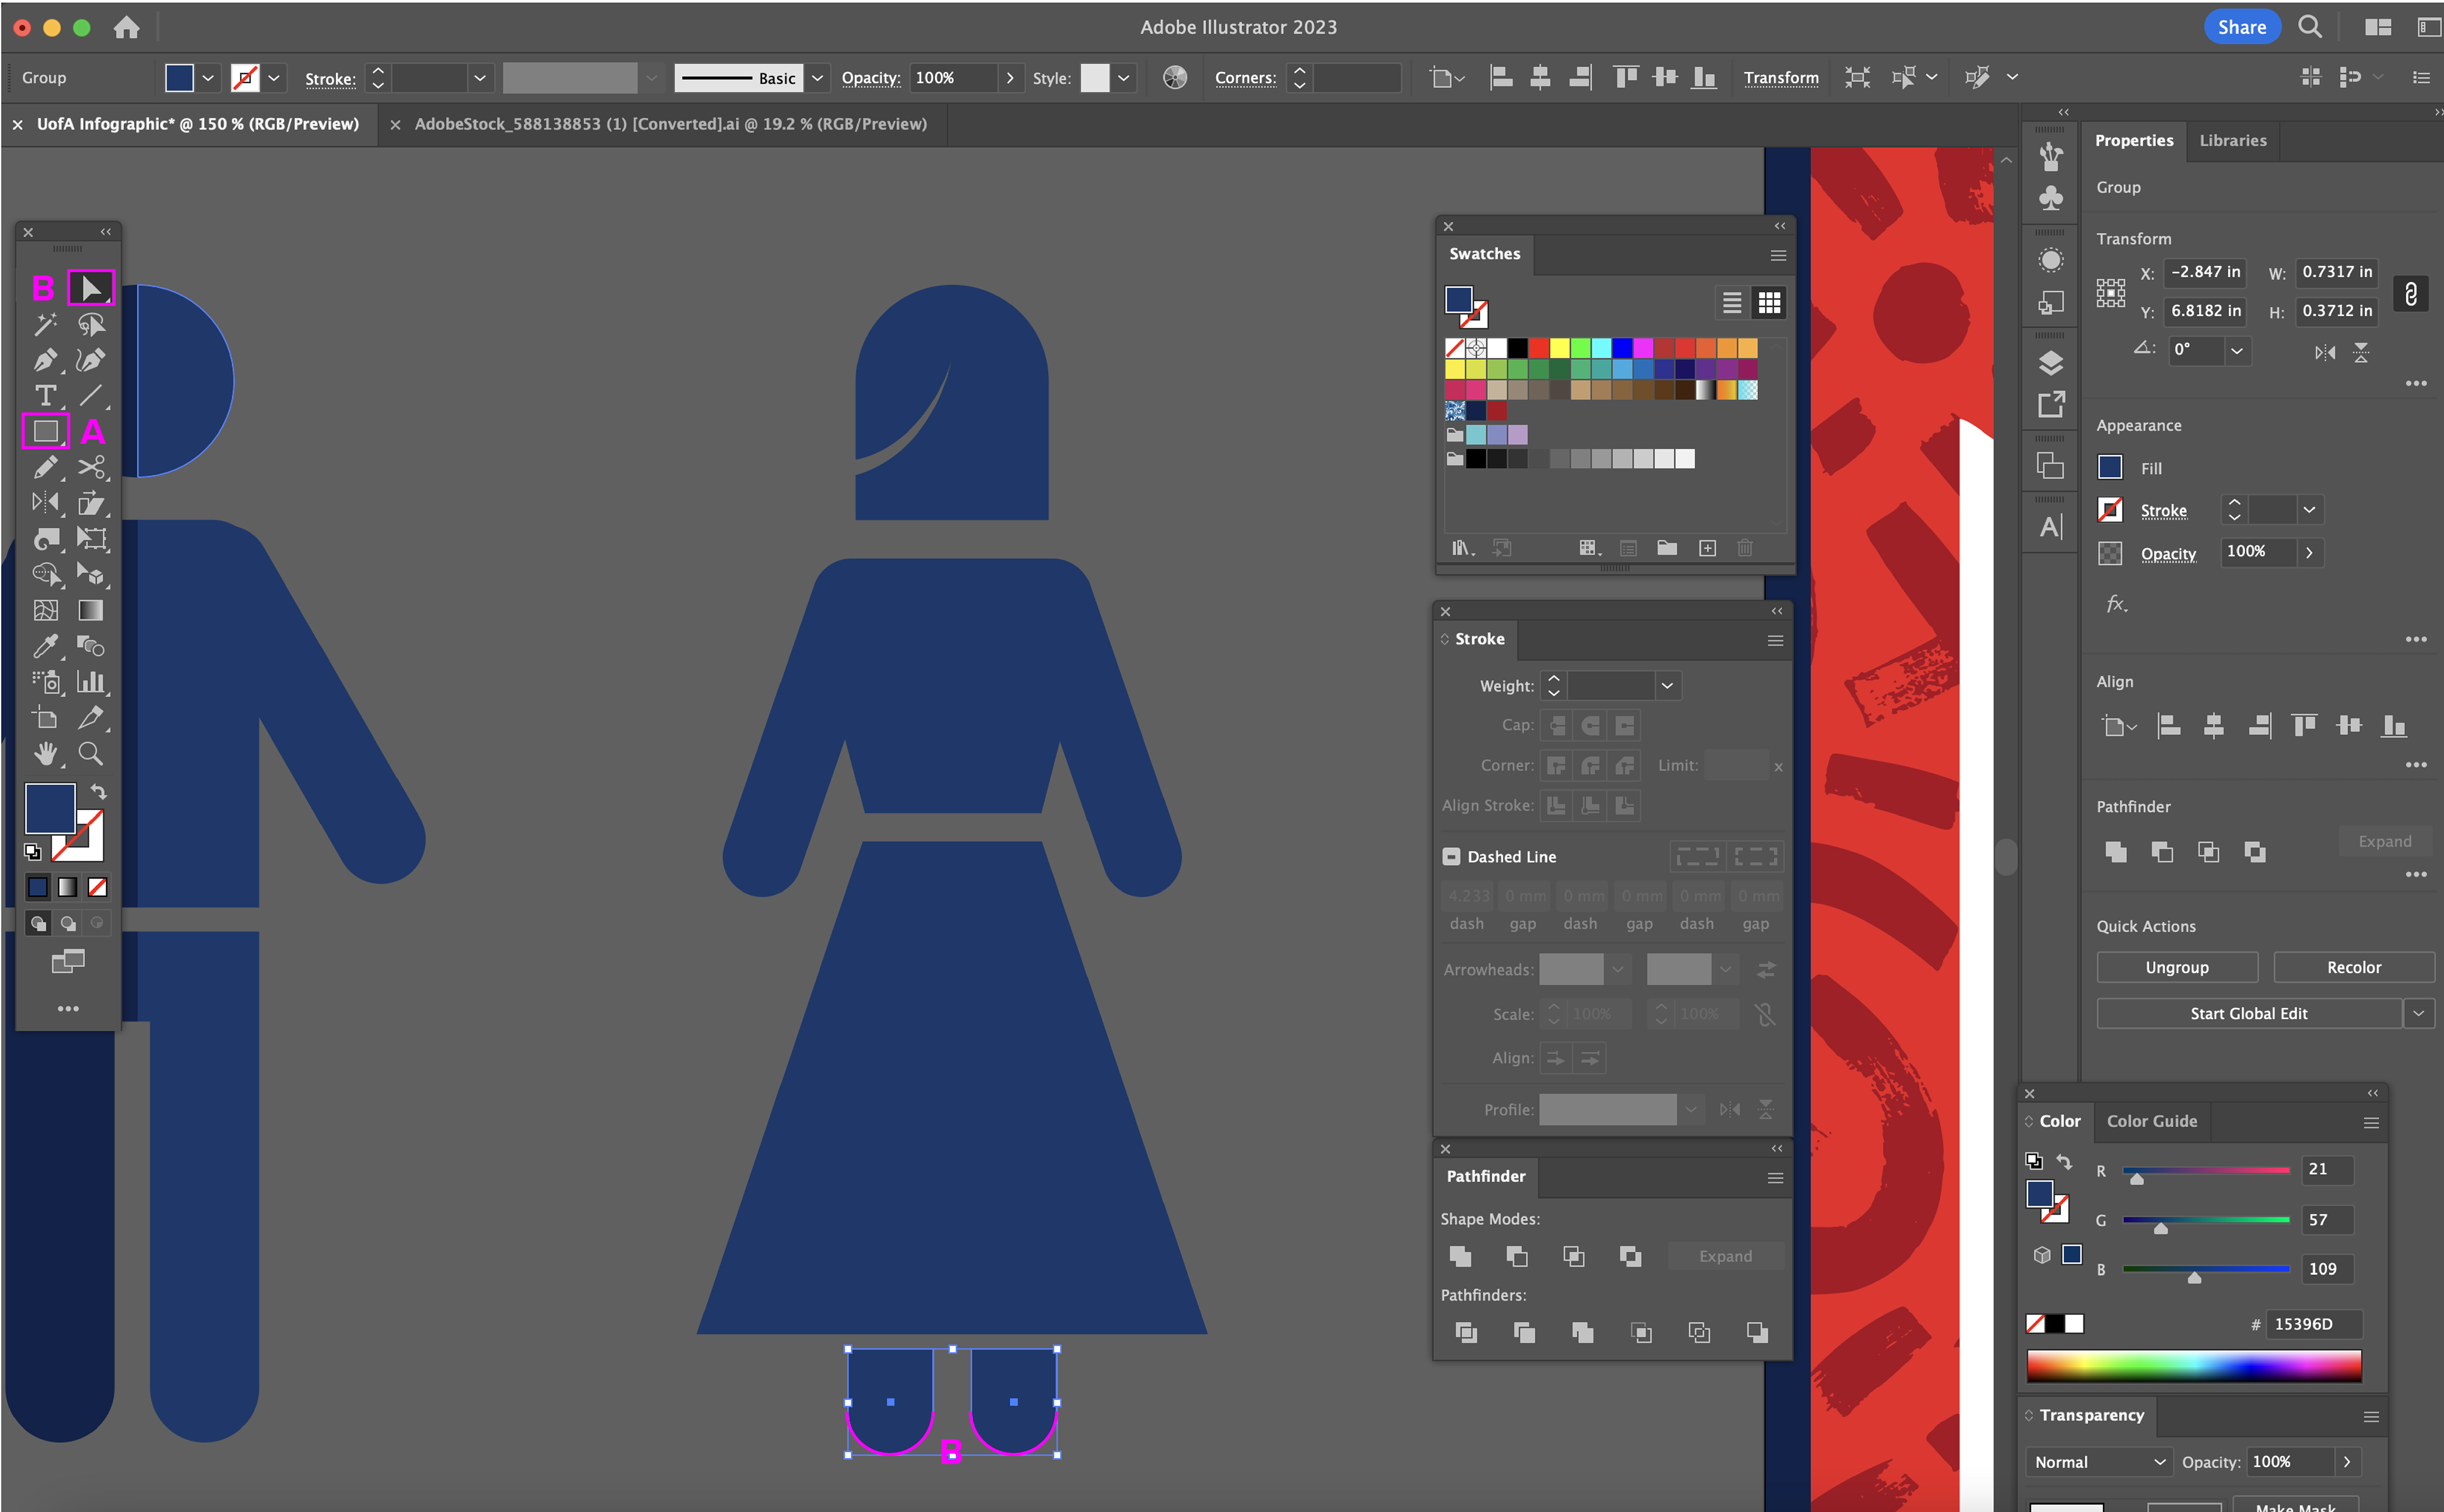The width and height of the screenshot is (2444, 1512).
Task: Expand the Start Global Edit options arrow
Action: point(2418,1013)
